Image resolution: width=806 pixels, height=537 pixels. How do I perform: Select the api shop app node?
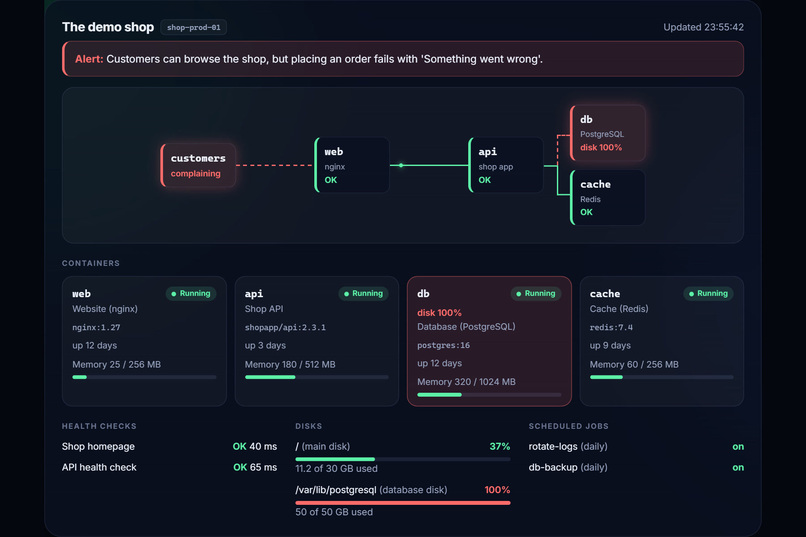(x=506, y=165)
